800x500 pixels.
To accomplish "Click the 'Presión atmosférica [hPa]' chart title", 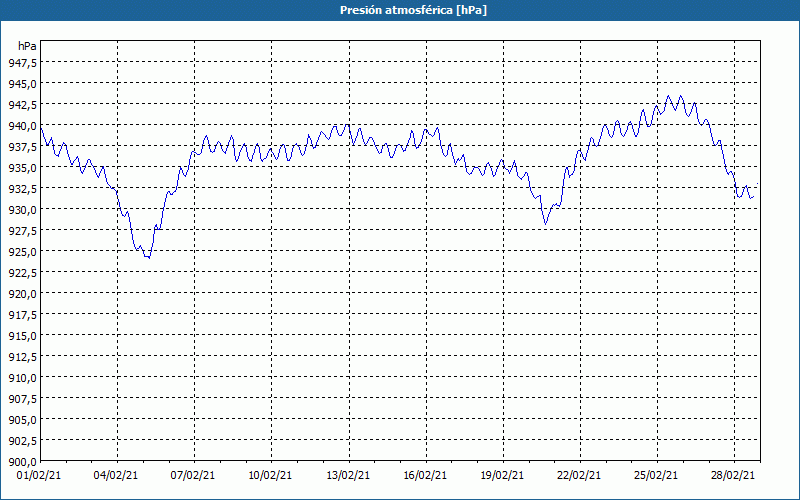I will tap(413, 10).
